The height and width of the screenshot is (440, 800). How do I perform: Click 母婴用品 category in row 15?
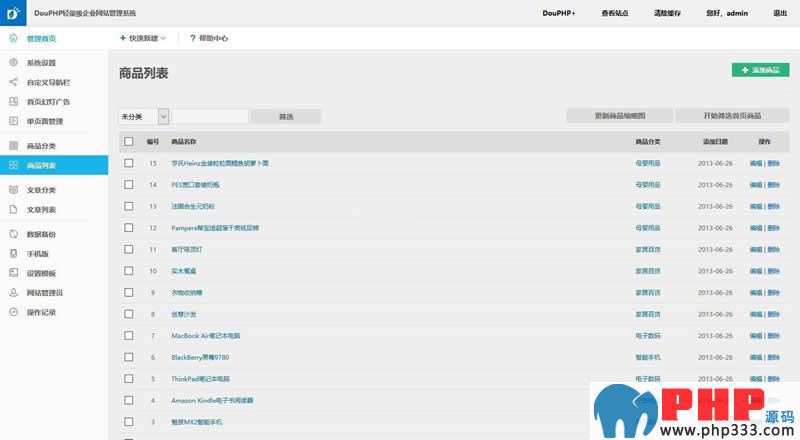tap(648, 163)
